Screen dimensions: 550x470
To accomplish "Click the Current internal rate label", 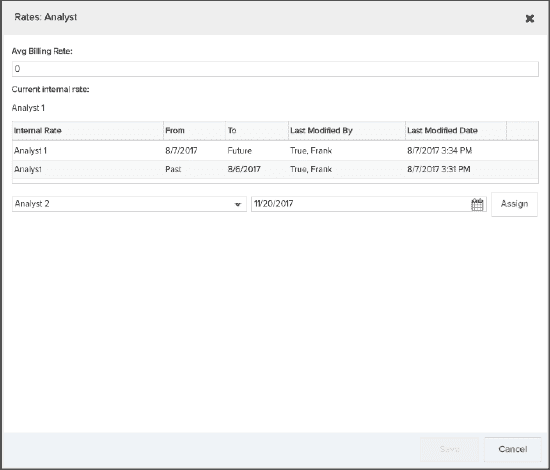I will pos(51,89).
